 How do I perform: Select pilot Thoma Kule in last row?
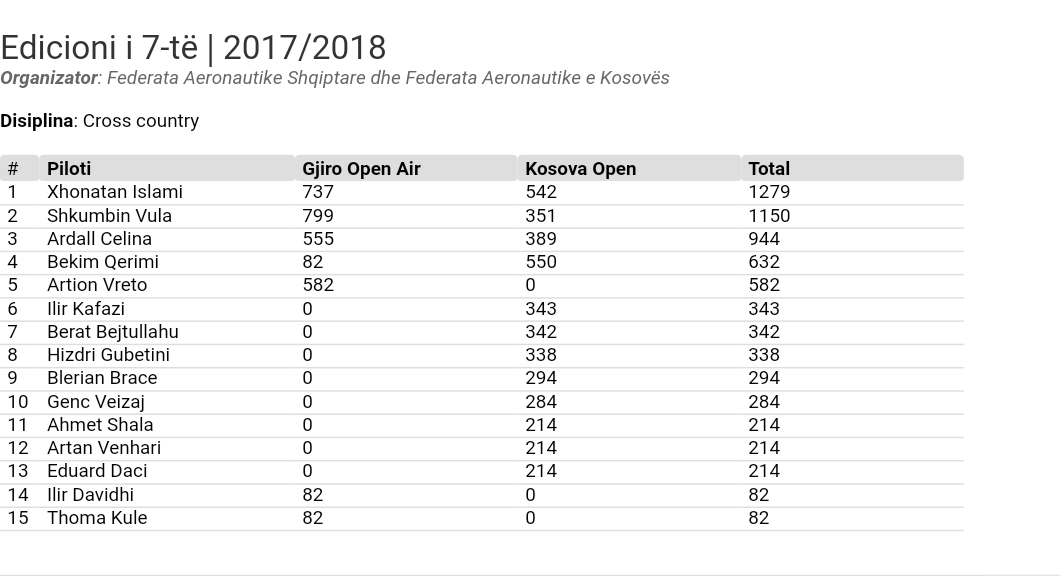click(97, 517)
